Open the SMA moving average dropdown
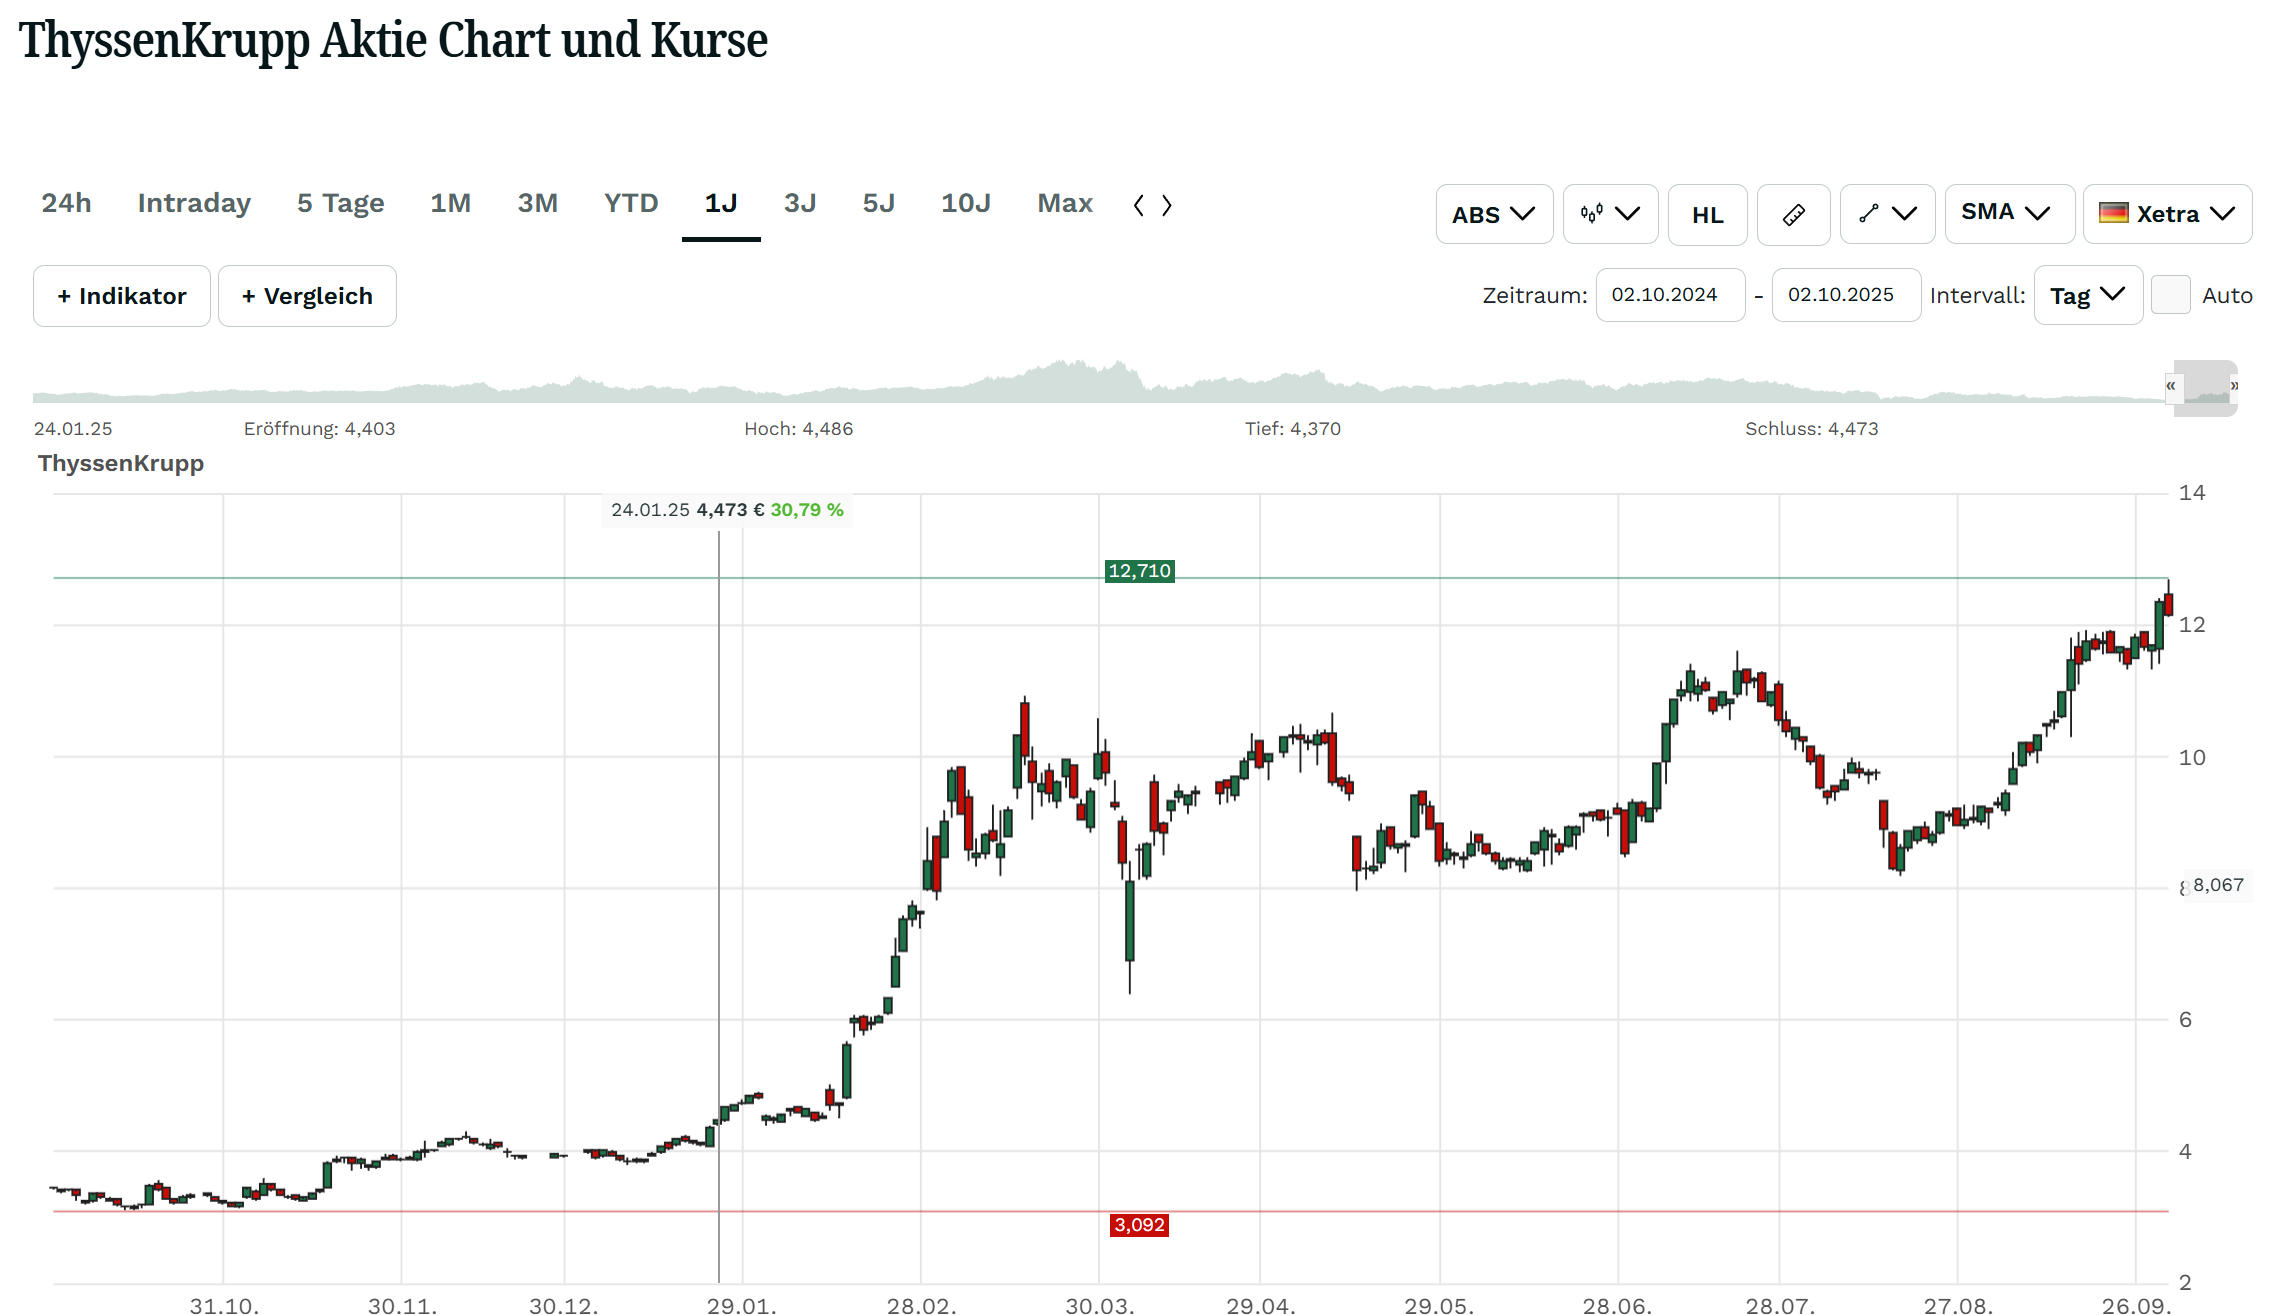Image resolution: width=2269 pixels, height=1315 pixels. [2008, 213]
